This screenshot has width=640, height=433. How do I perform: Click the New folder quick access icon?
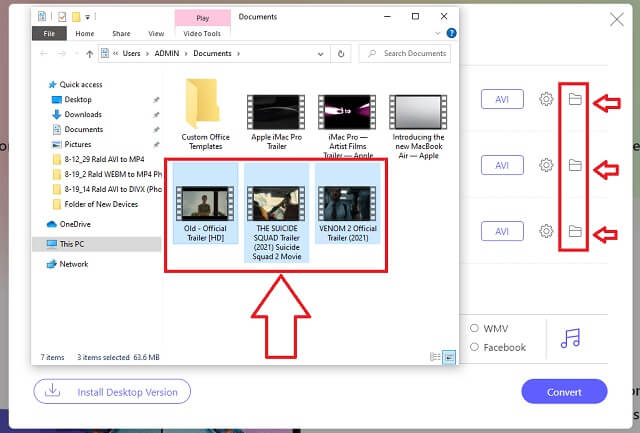tap(76, 17)
